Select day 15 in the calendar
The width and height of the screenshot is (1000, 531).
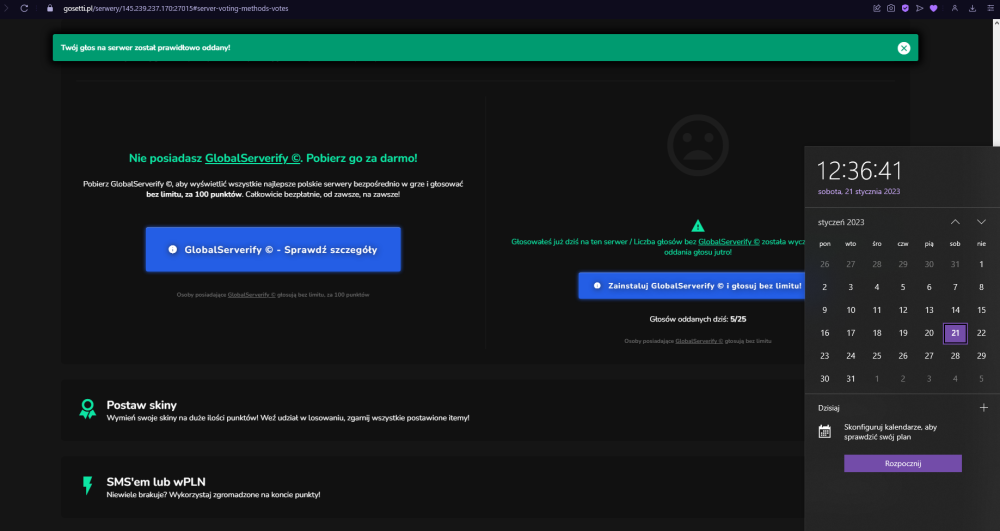pos(982,310)
